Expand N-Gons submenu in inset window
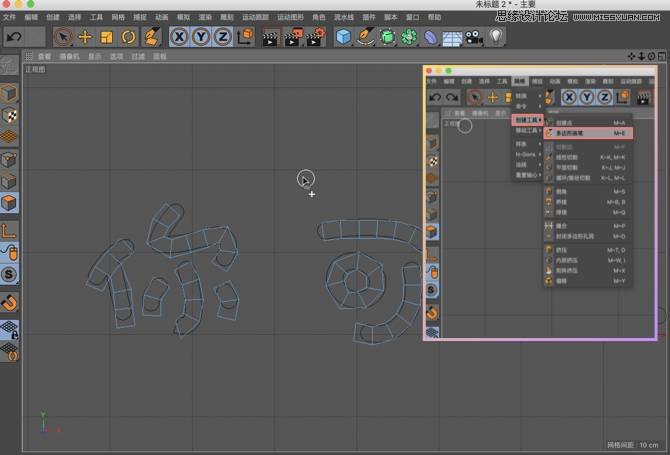This screenshot has width=670, height=455. (528, 154)
